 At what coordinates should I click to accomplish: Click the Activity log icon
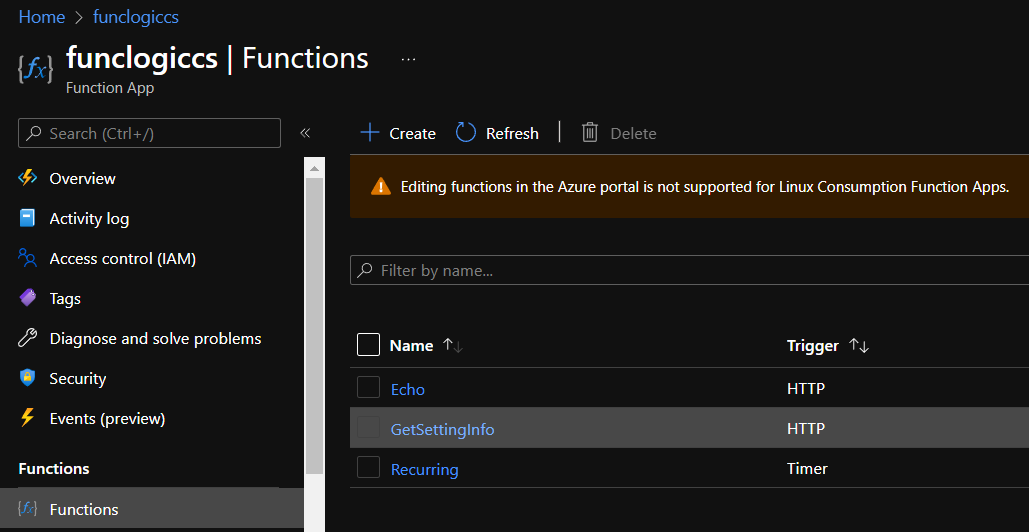pos(28,218)
